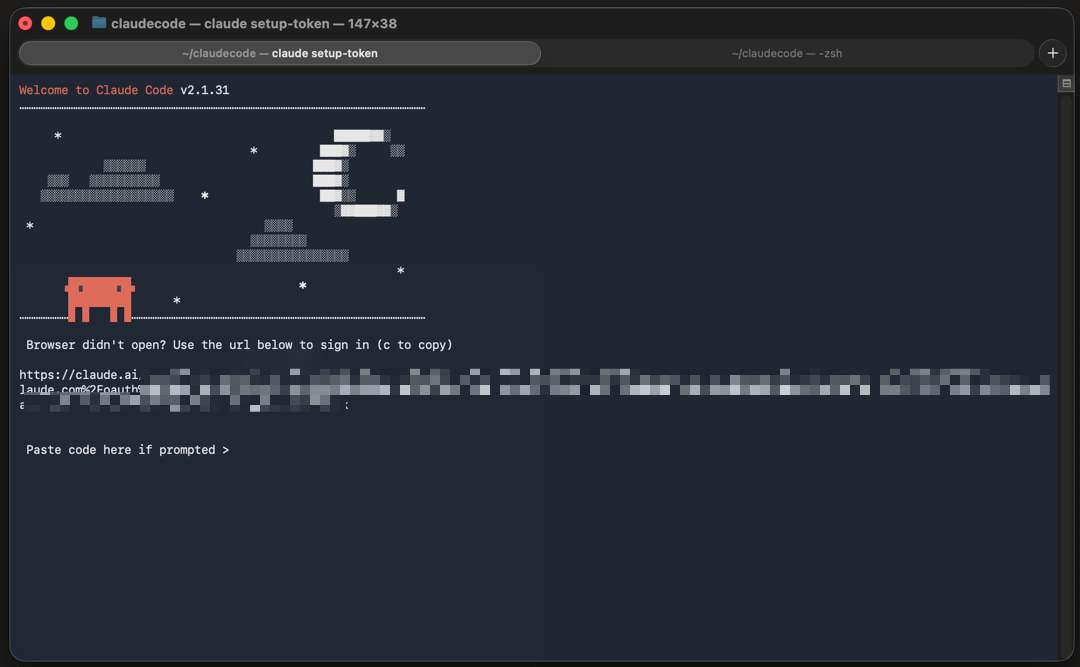Viewport: 1080px width, 667px height.
Task: Switch to the claude setup-token tab
Action: click(x=280, y=53)
